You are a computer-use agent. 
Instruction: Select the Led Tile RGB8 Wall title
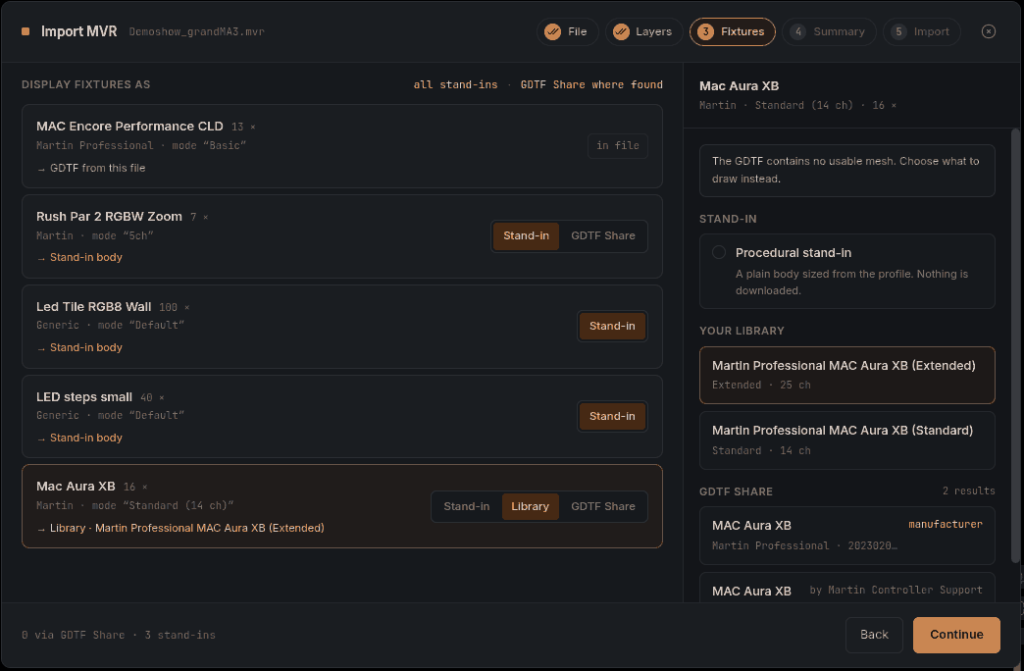[x=93, y=306]
